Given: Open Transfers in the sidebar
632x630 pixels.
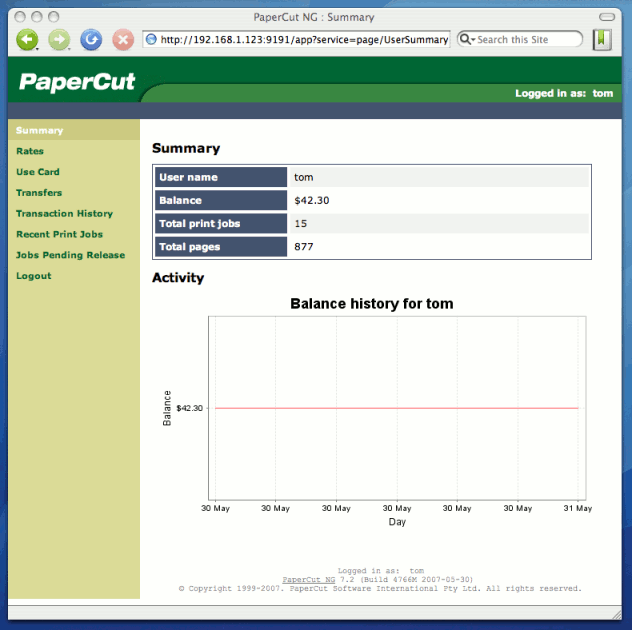Looking at the screenshot, I should point(39,193).
